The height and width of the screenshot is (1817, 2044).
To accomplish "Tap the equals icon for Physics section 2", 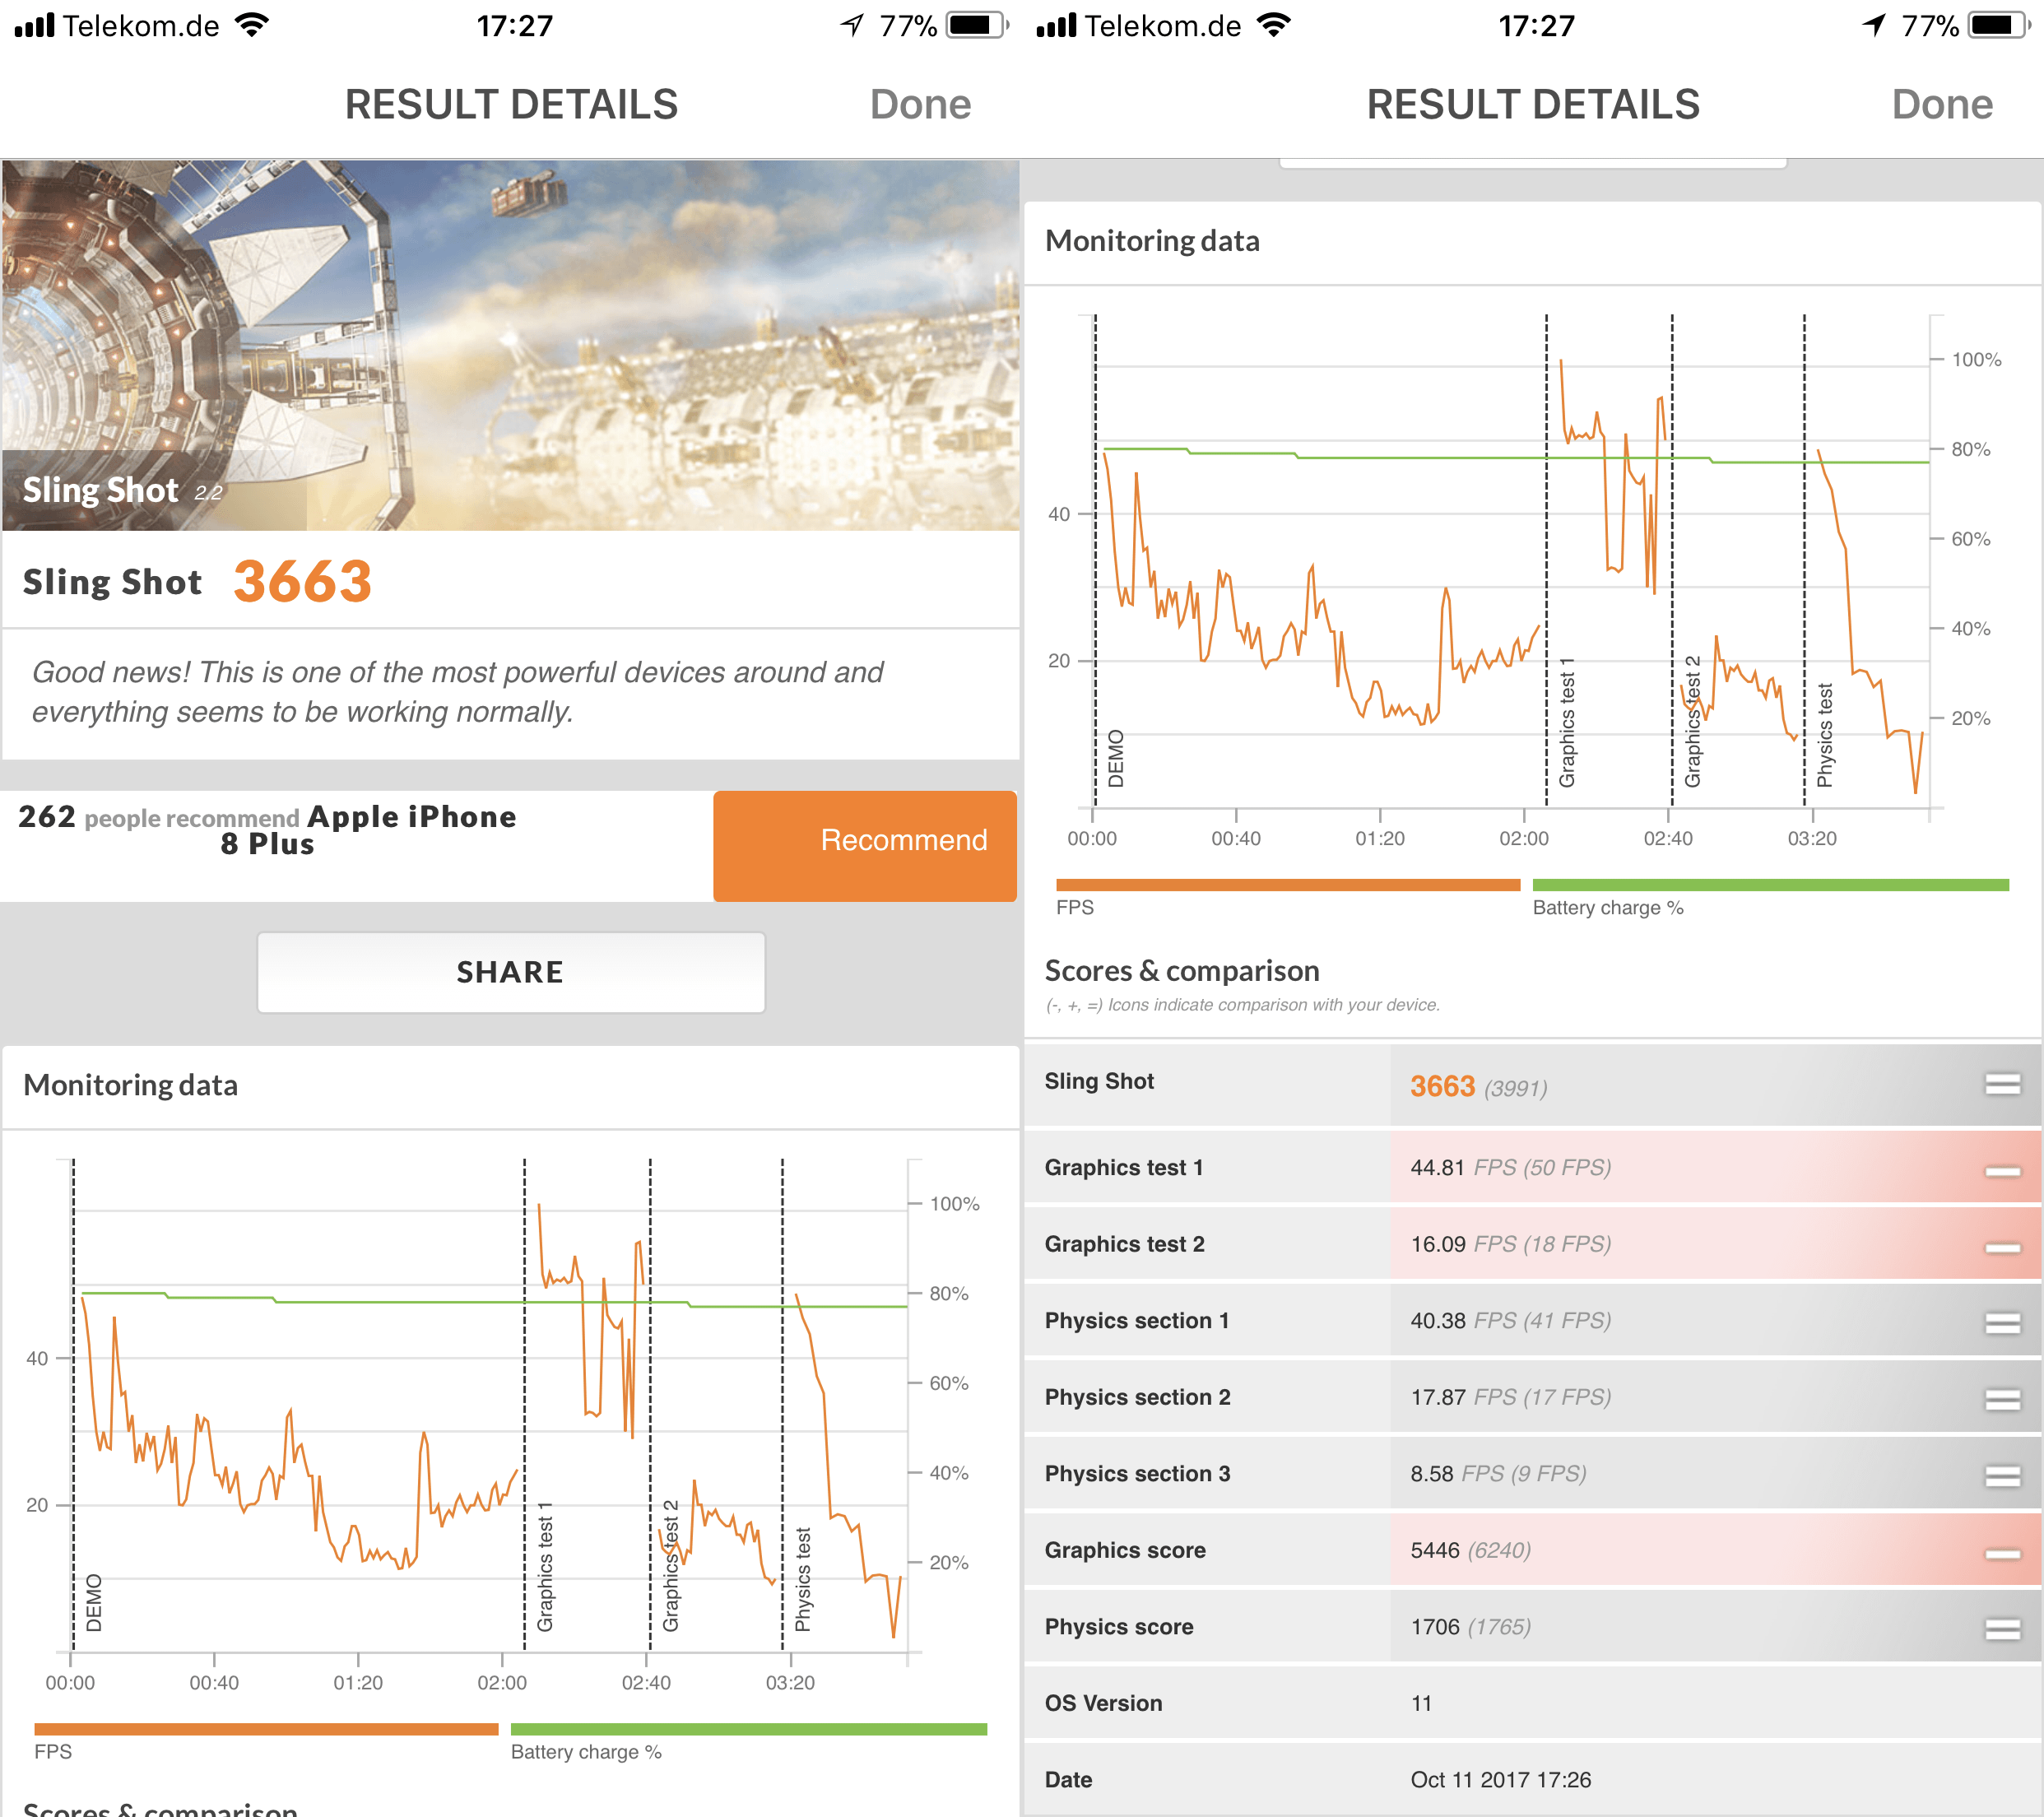I will point(2002,1399).
